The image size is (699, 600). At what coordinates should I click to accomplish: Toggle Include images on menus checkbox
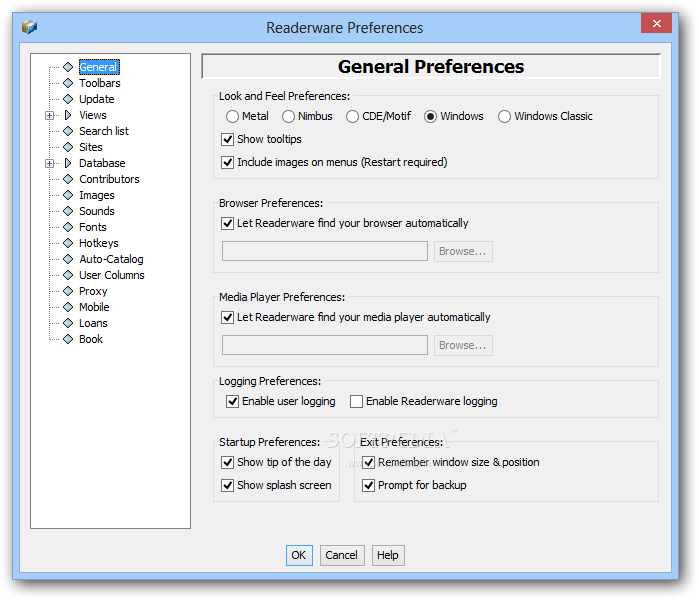227,162
